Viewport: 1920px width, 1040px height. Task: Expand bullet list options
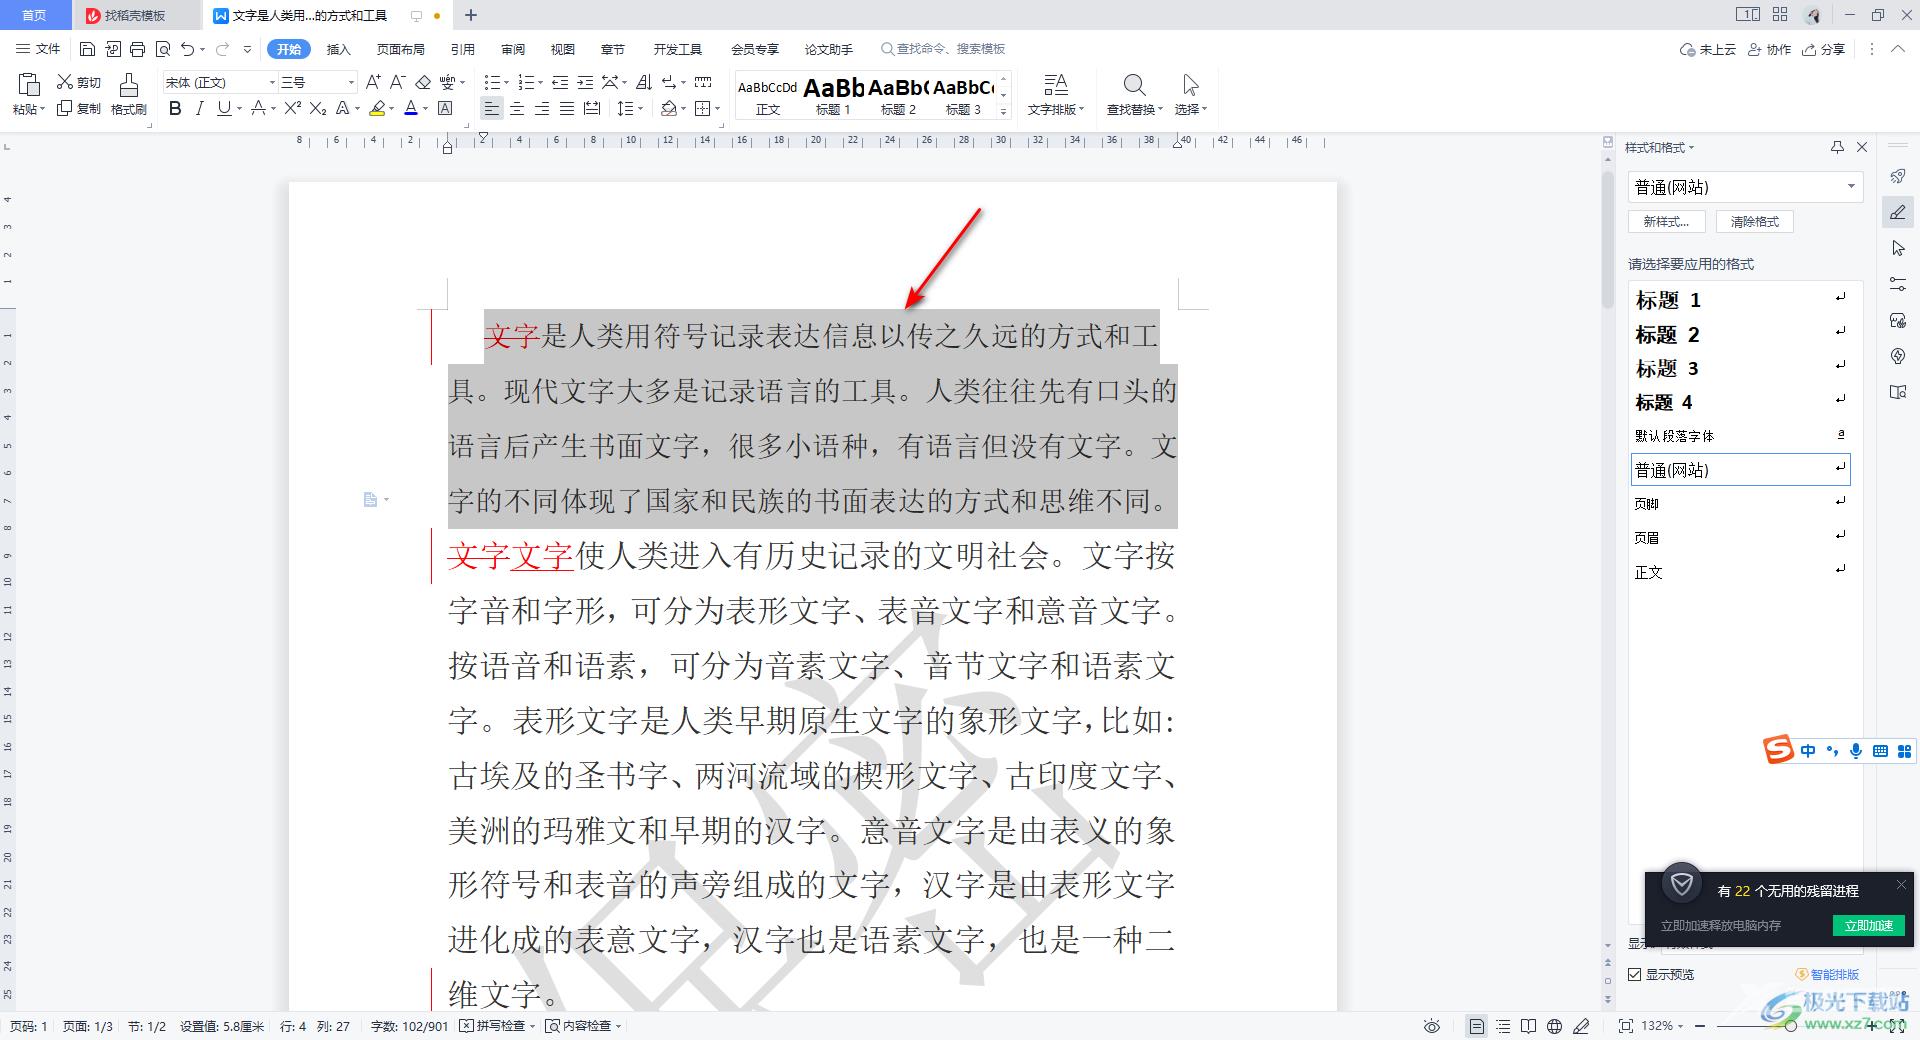505,83
